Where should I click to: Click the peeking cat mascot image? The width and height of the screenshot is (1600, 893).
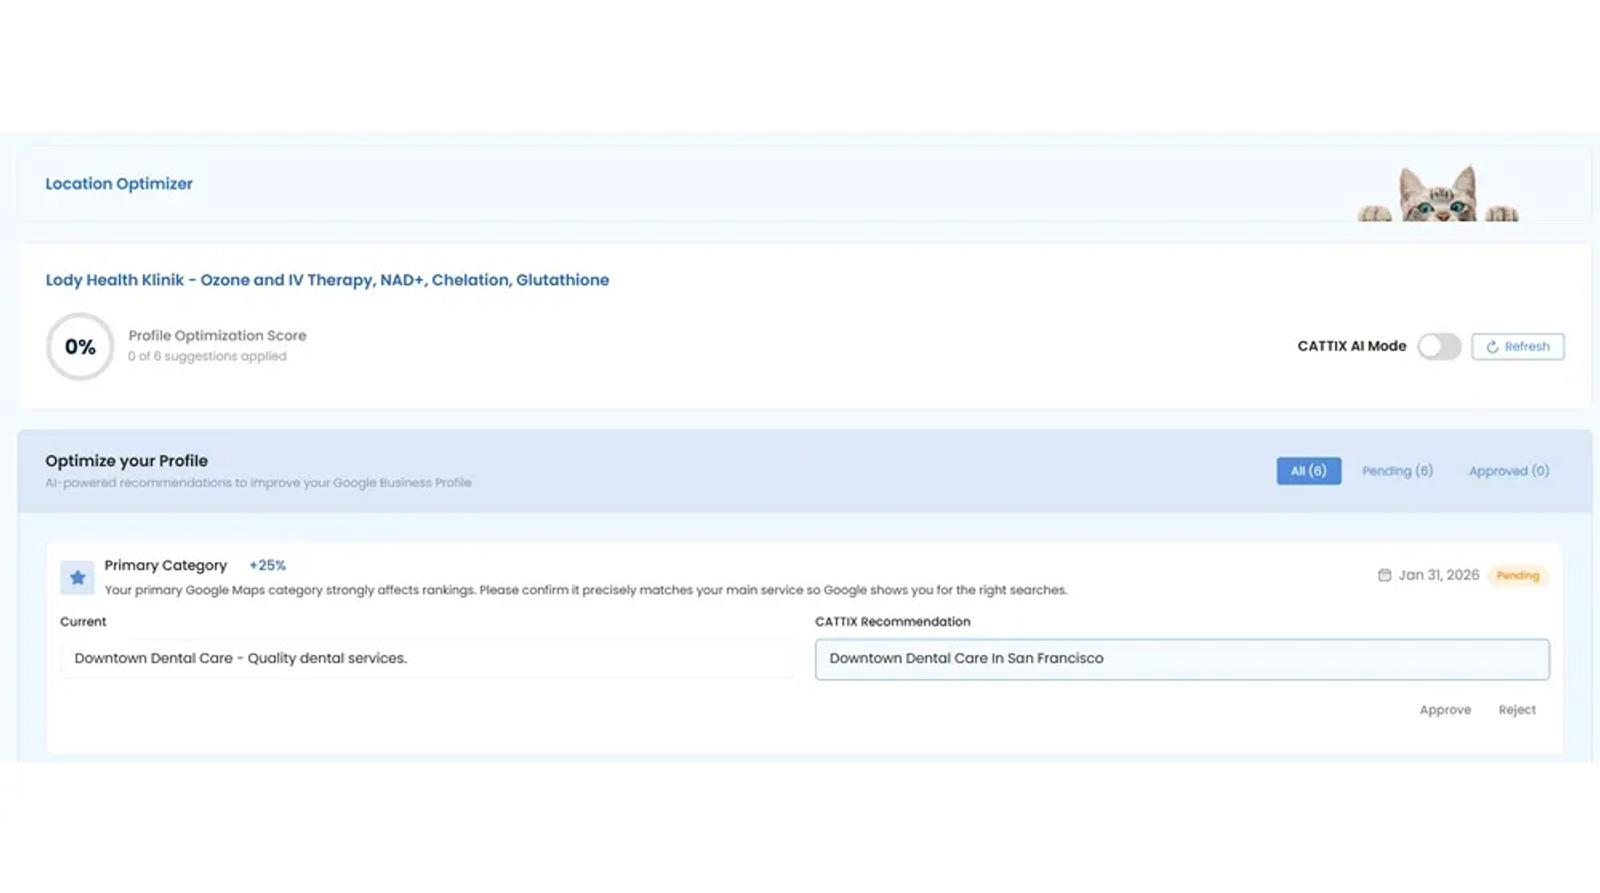(x=1437, y=193)
